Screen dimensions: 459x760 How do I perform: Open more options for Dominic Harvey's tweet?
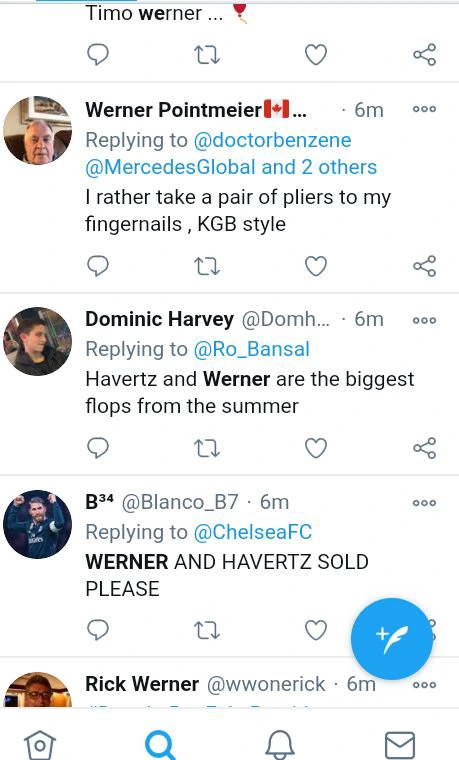click(x=424, y=320)
